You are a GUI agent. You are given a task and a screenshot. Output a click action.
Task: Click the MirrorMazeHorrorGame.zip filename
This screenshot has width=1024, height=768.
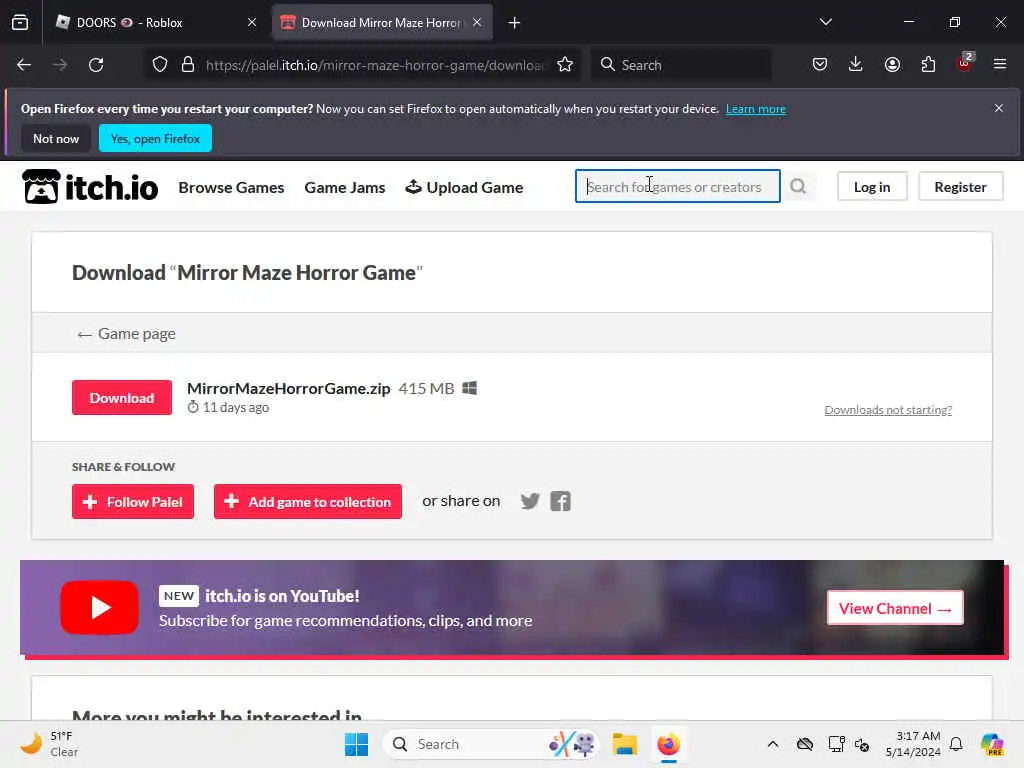pyautogui.click(x=289, y=389)
